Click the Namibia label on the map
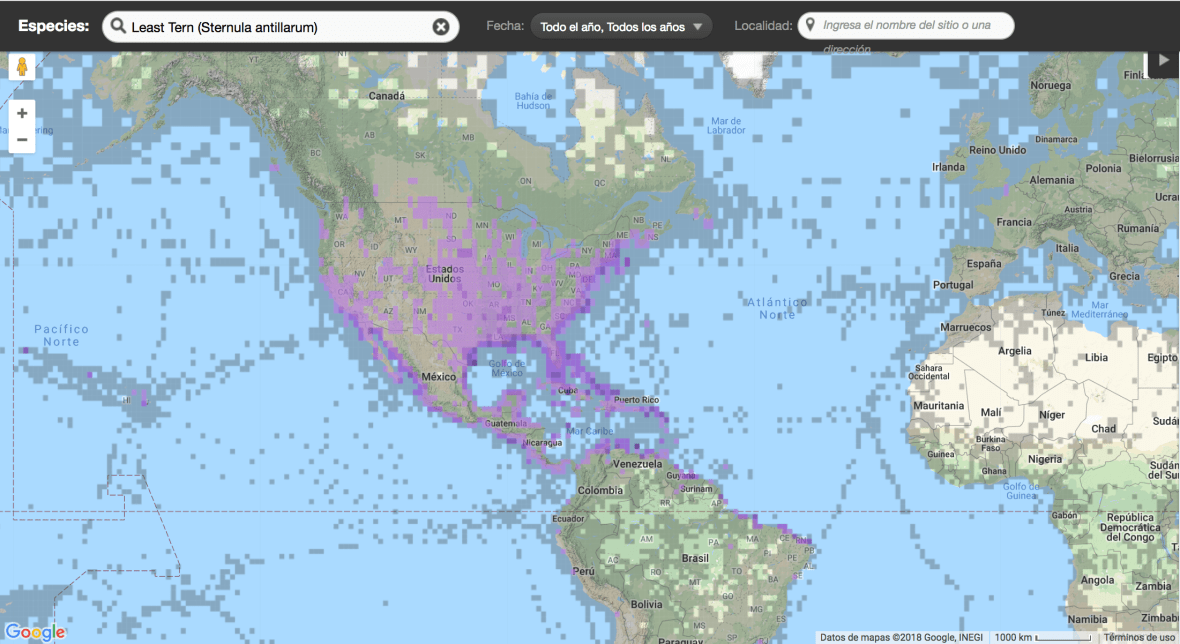1180x644 pixels. click(x=1087, y=620)
